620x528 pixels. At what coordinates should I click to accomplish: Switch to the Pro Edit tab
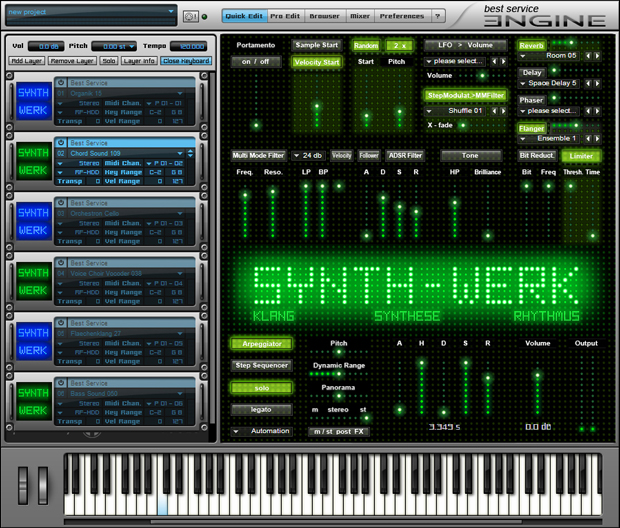click(285, 16)
